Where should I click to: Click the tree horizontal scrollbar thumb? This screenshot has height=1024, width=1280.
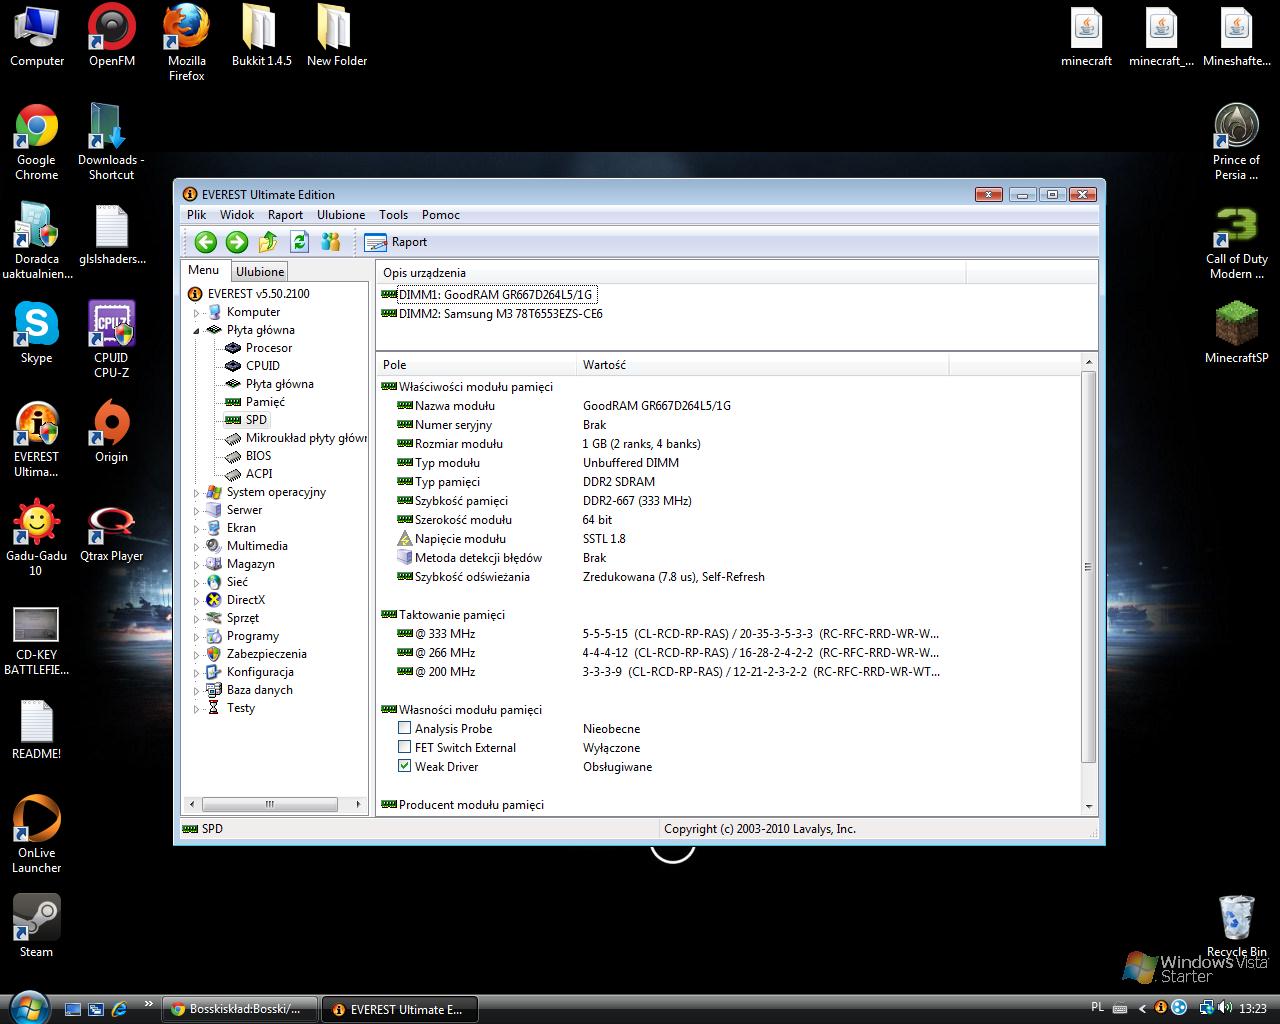(x=269, y=804)
